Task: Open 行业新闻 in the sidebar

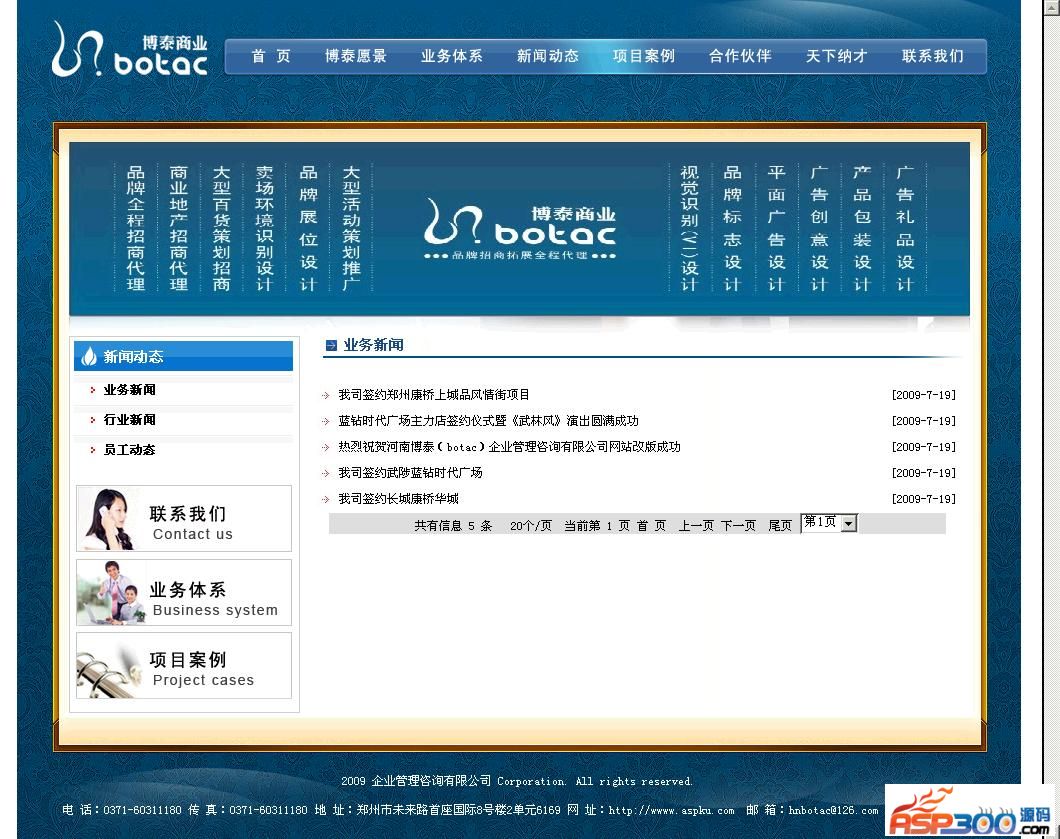Action: pyautogui.click(x=130, y=420)
